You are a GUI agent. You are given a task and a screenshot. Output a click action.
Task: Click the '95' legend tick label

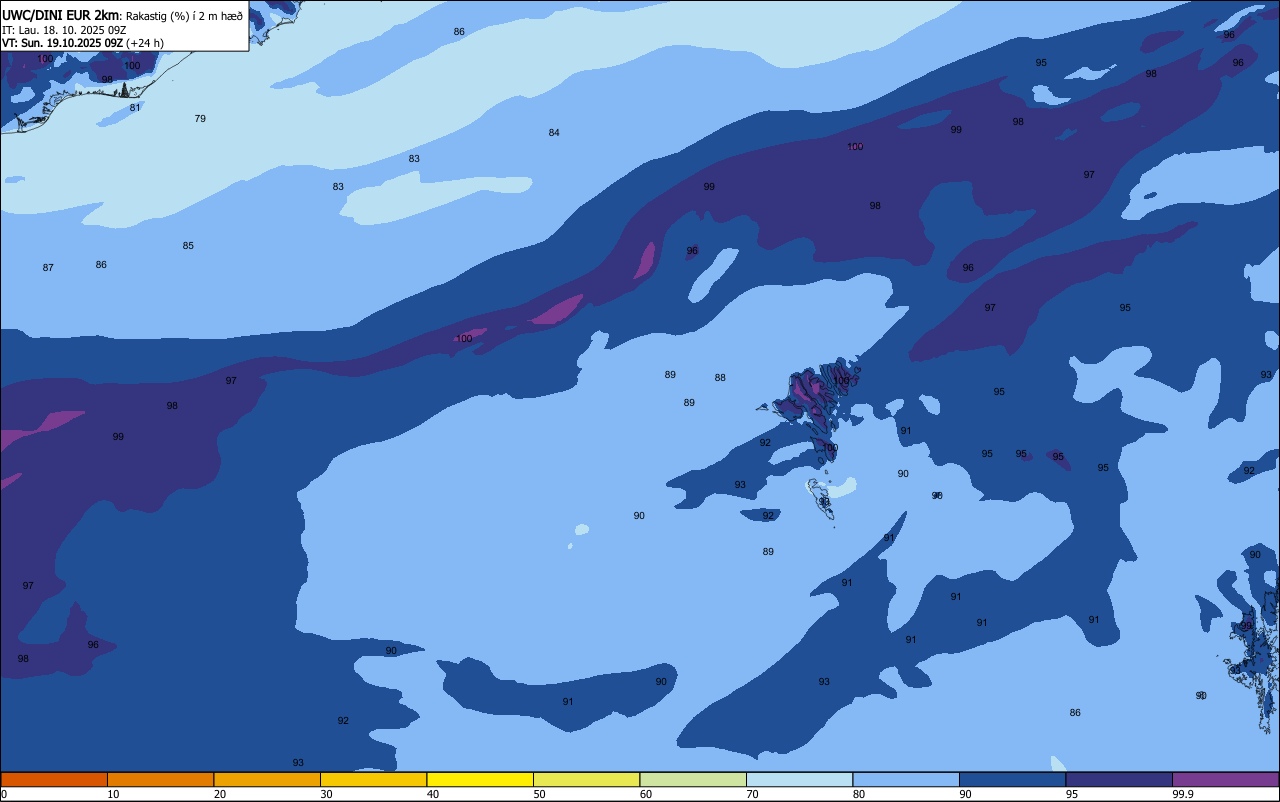coord(1073,794)
